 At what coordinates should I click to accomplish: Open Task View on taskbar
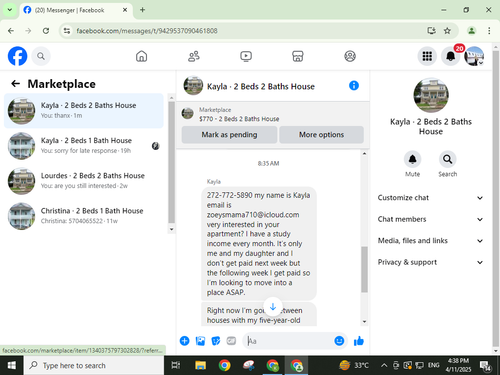176,365
